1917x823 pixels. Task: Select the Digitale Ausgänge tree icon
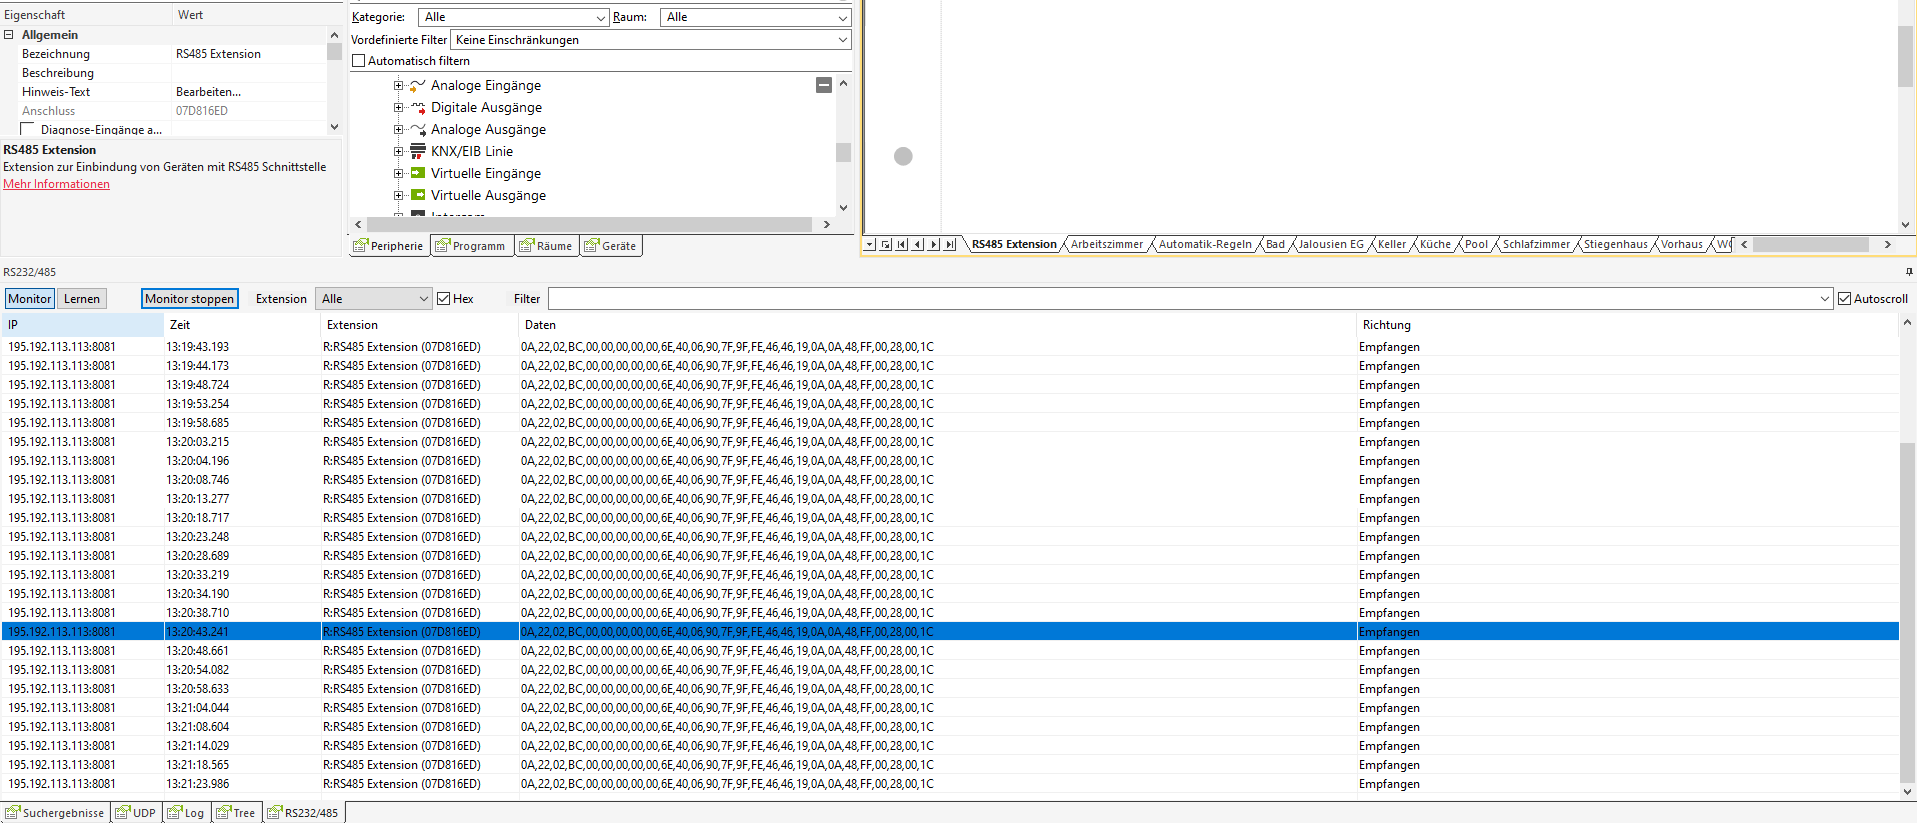[x=418, y=107]
